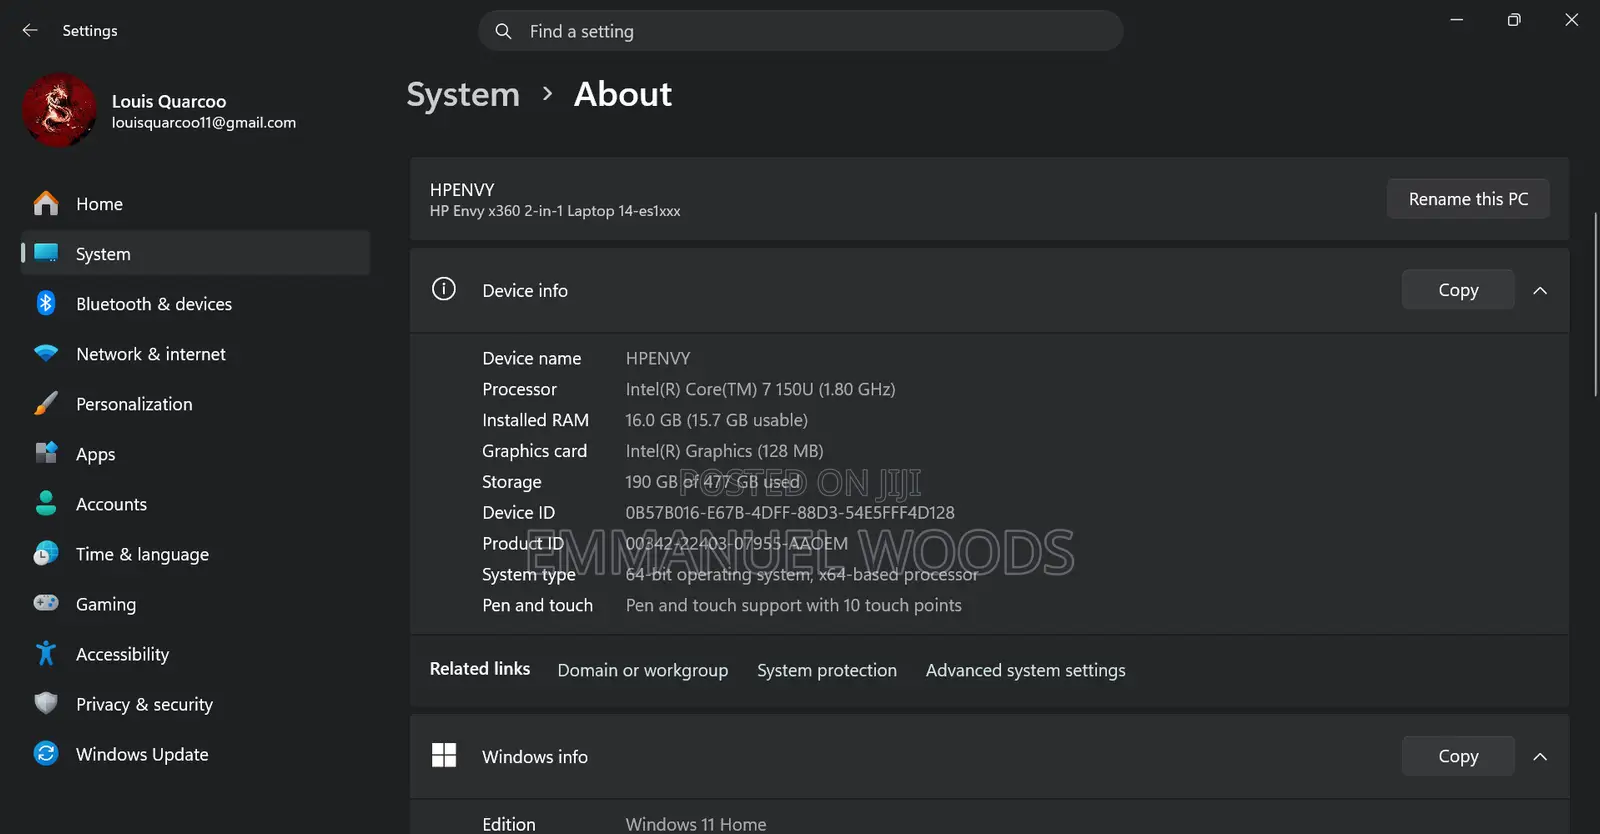Open Domain or workgroup link
This screenshot has height=834, width=1600.
643,670
